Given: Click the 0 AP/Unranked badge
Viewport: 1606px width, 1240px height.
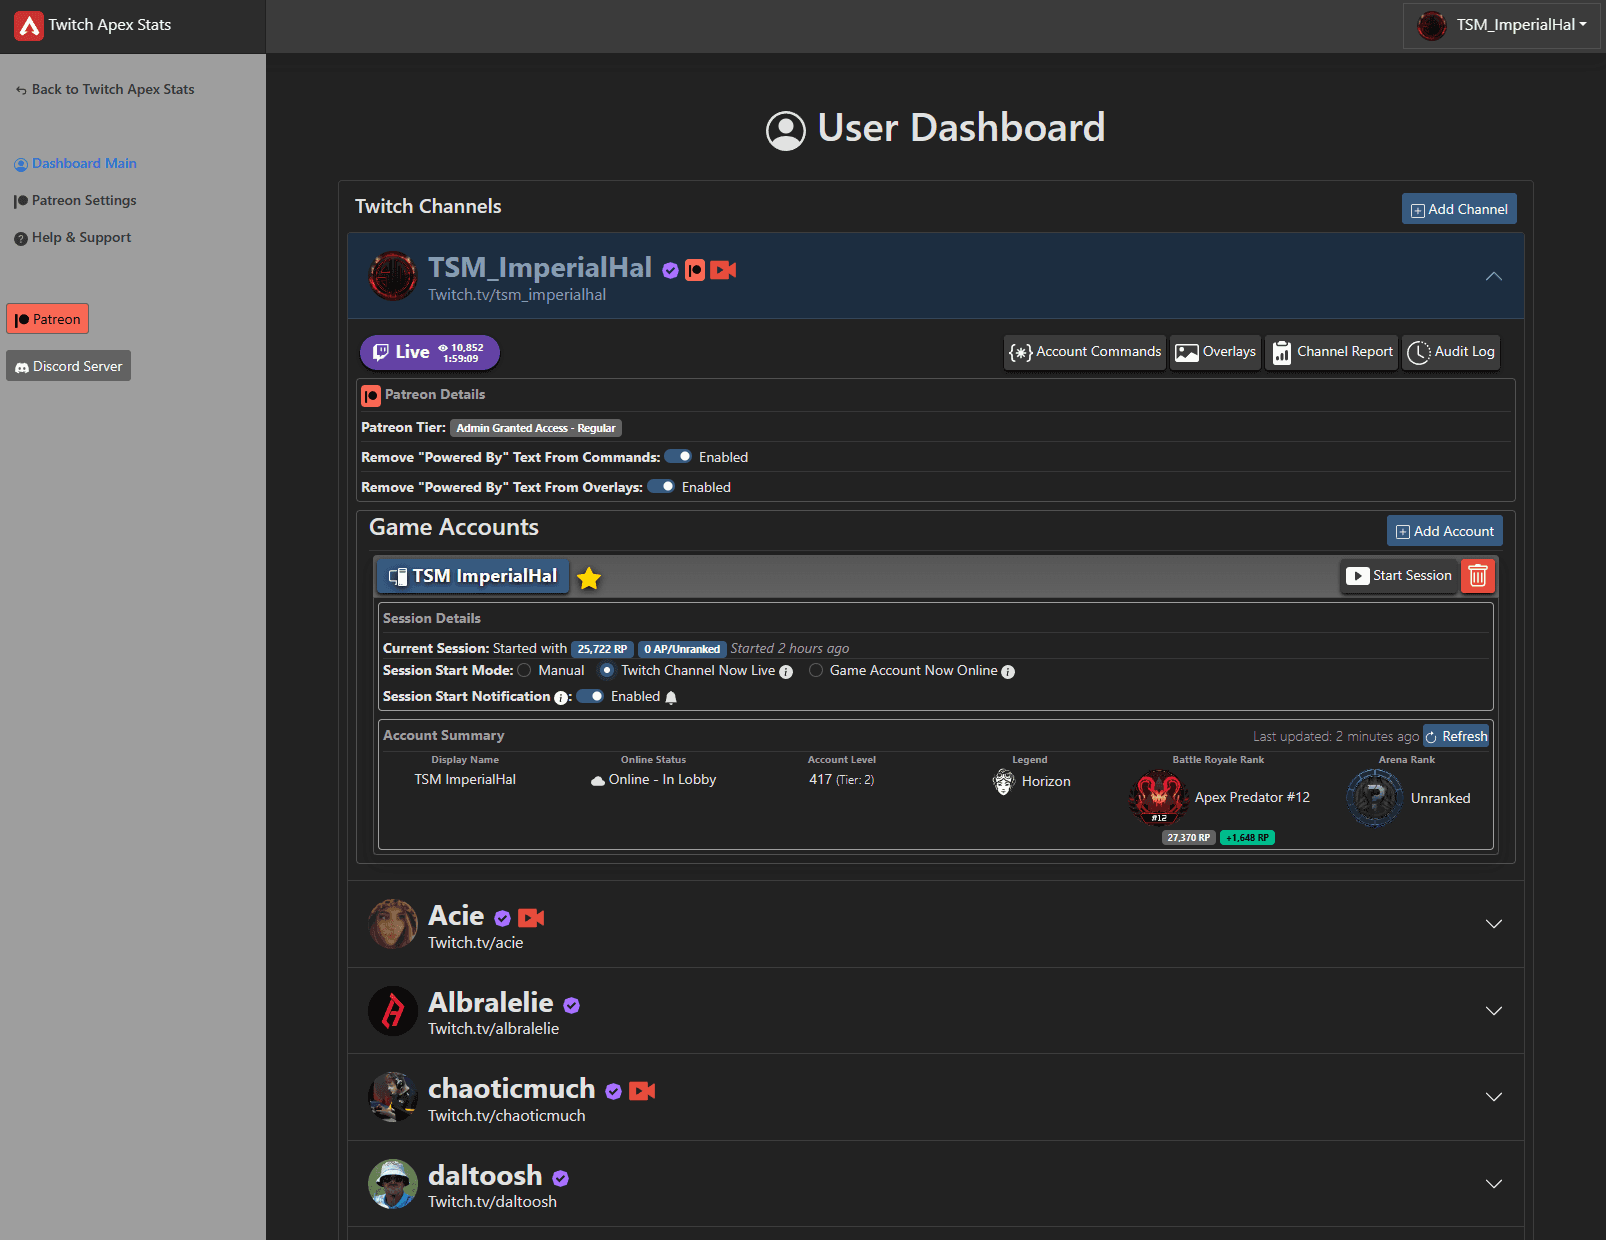Looking at the screenshot, I should coord(682,649).
